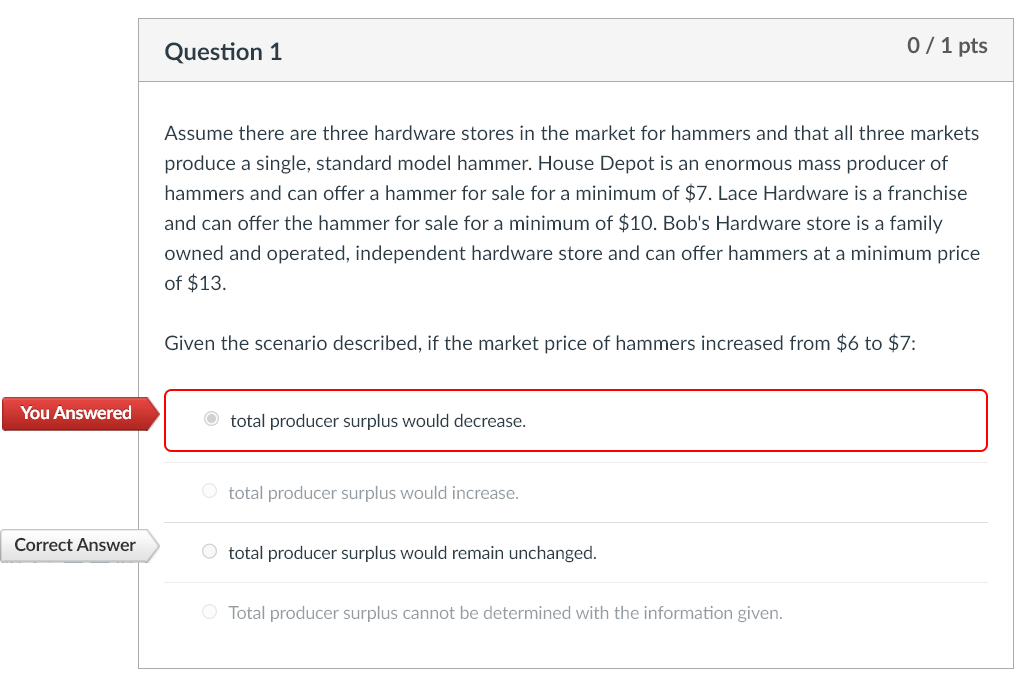
Task: Click the '0 / 1 pts' score indicator
Action: (x=946, y=45)
